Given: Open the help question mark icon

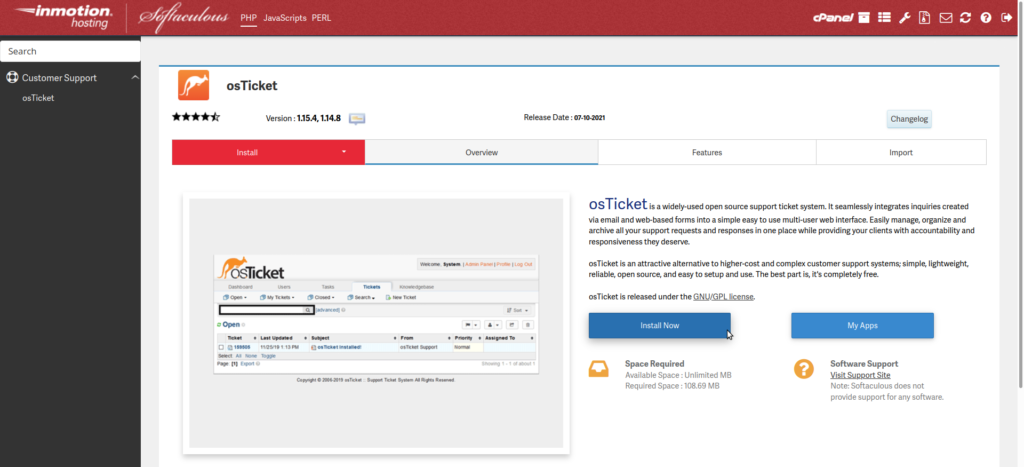Looking at the screenshot, I should click(986, 18).
